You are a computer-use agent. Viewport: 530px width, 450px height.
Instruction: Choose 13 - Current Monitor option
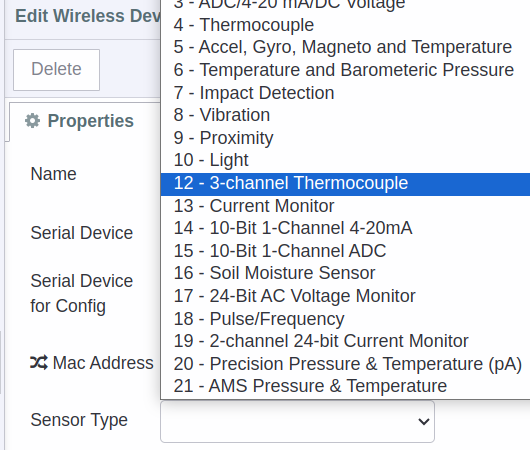point(345,206)
